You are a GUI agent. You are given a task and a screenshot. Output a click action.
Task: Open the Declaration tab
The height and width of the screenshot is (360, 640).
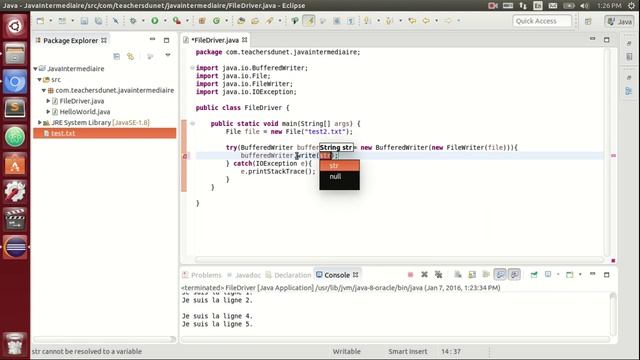[288, 275]
